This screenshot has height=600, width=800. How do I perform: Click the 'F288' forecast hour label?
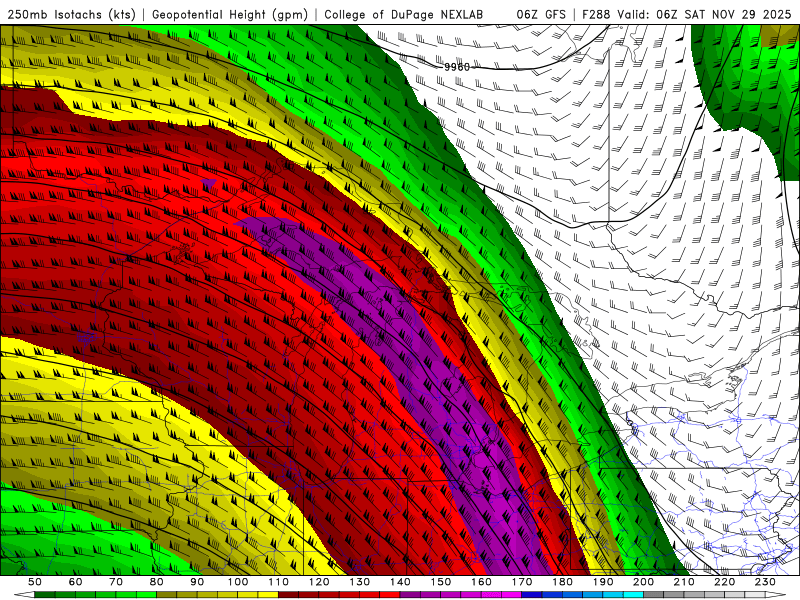click(x=596, y=14)
